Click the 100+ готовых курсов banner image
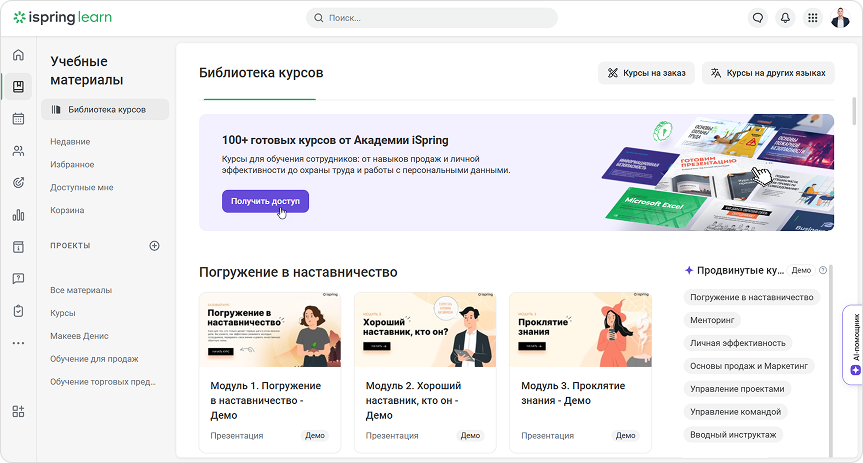The width and height of the screenshot is (863, 463). [718, 172]
